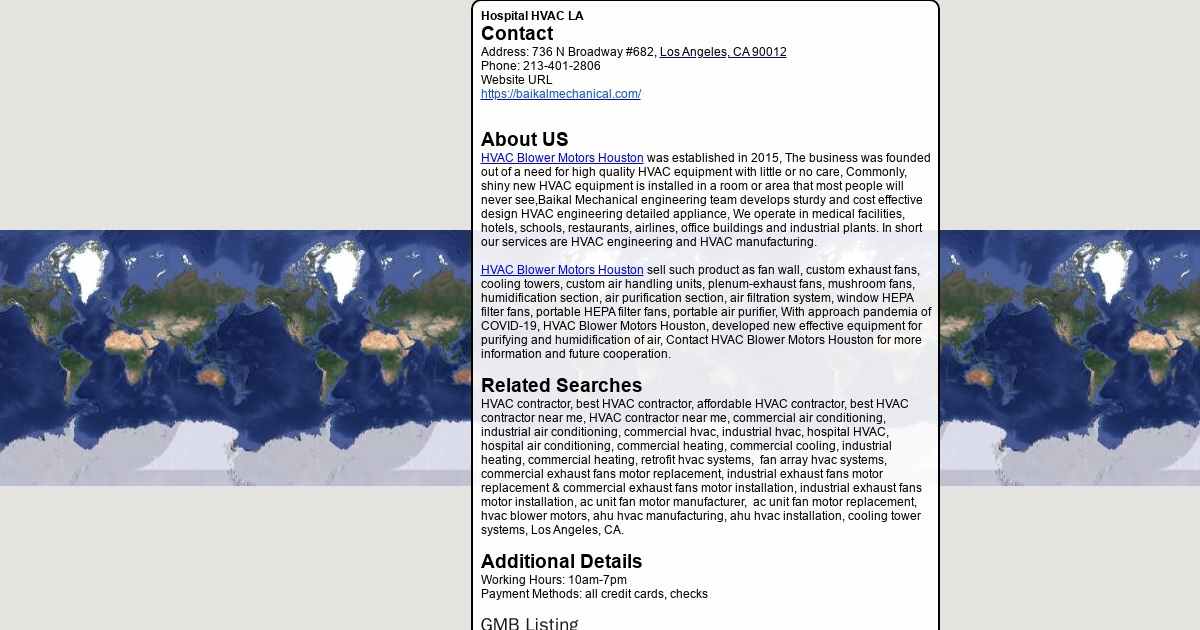This screenshot has width=1200, height=630.
Task: Click the Hospital HVAC LA title
Action: click(532, 16)
